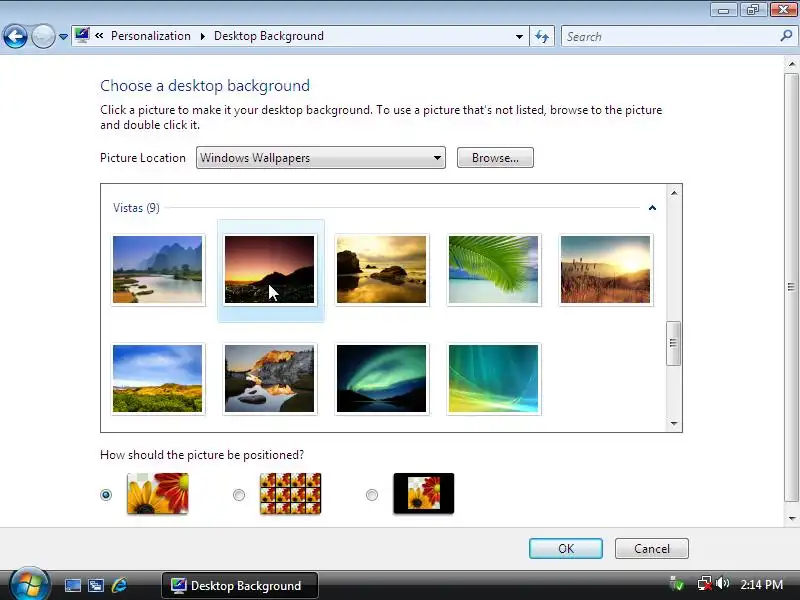Open the Picture Location dropdown
The width and height of the screenshot is (800, 600).
pos(320,158)
